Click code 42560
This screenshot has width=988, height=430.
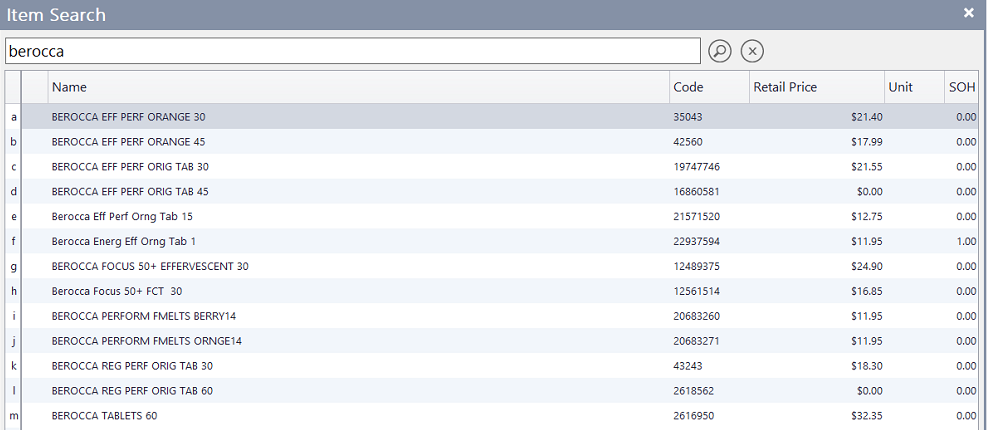(687, 142)
